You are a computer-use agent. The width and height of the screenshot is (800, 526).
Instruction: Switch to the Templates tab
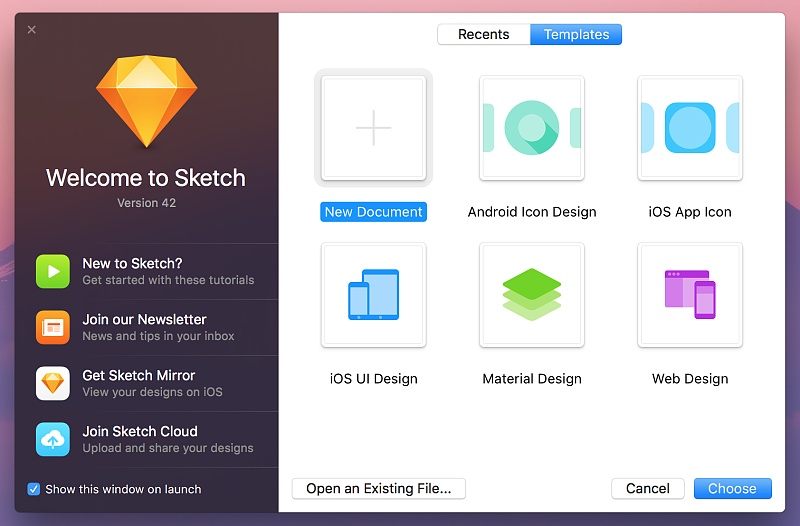point(576,34)
